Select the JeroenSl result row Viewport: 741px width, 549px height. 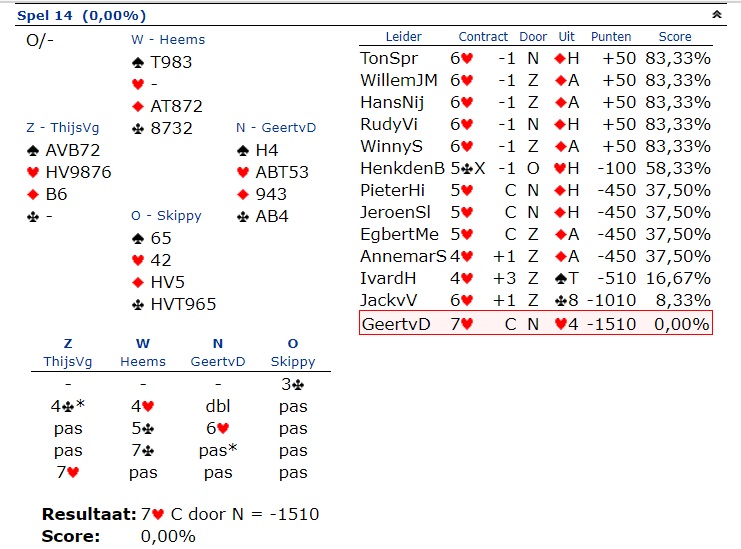(535, 212)
